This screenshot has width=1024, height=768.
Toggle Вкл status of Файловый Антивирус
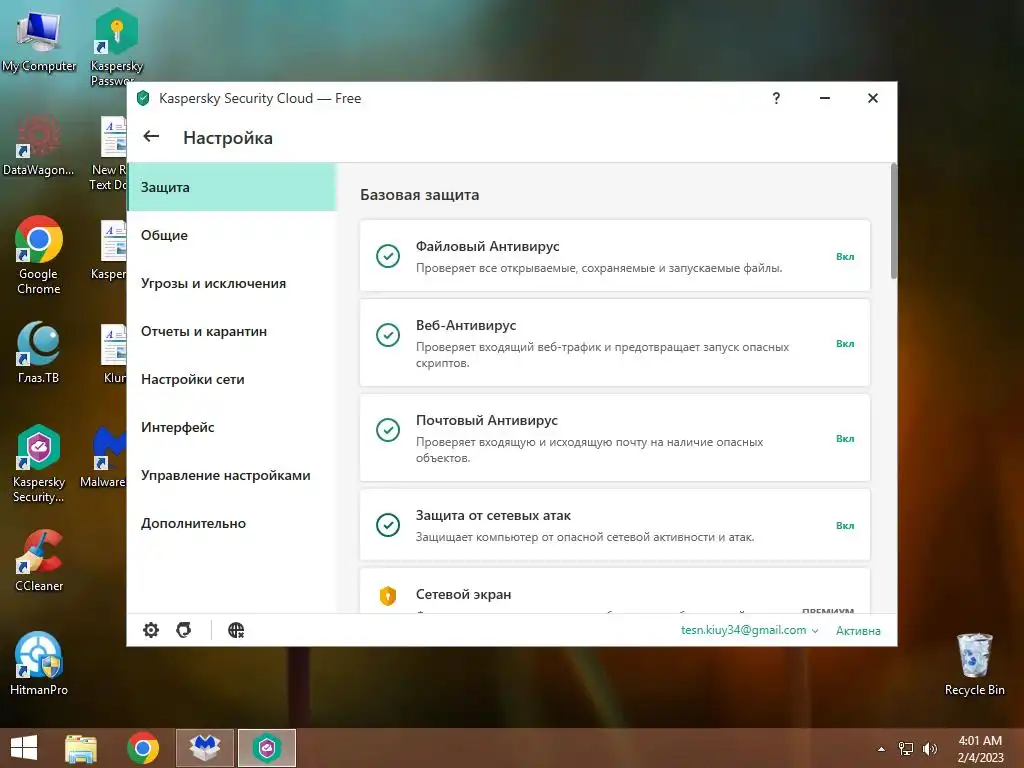[845, 257]
